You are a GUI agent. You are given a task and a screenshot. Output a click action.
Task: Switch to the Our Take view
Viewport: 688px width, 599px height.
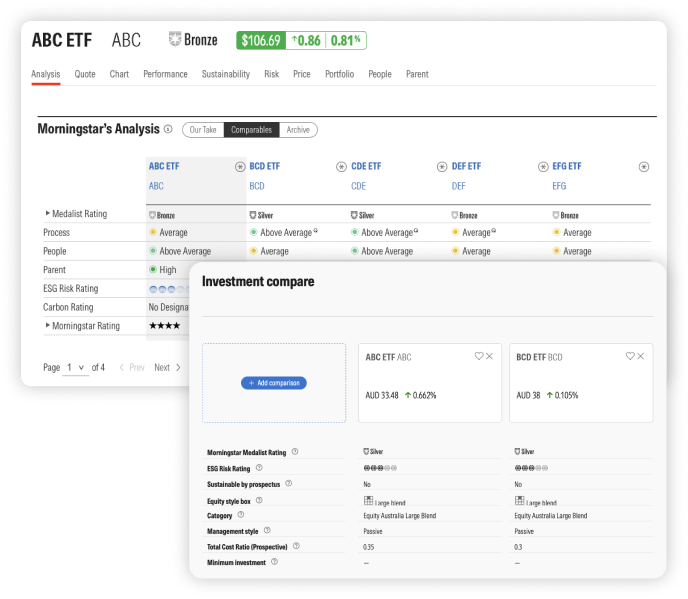click(x=203, y=130)
